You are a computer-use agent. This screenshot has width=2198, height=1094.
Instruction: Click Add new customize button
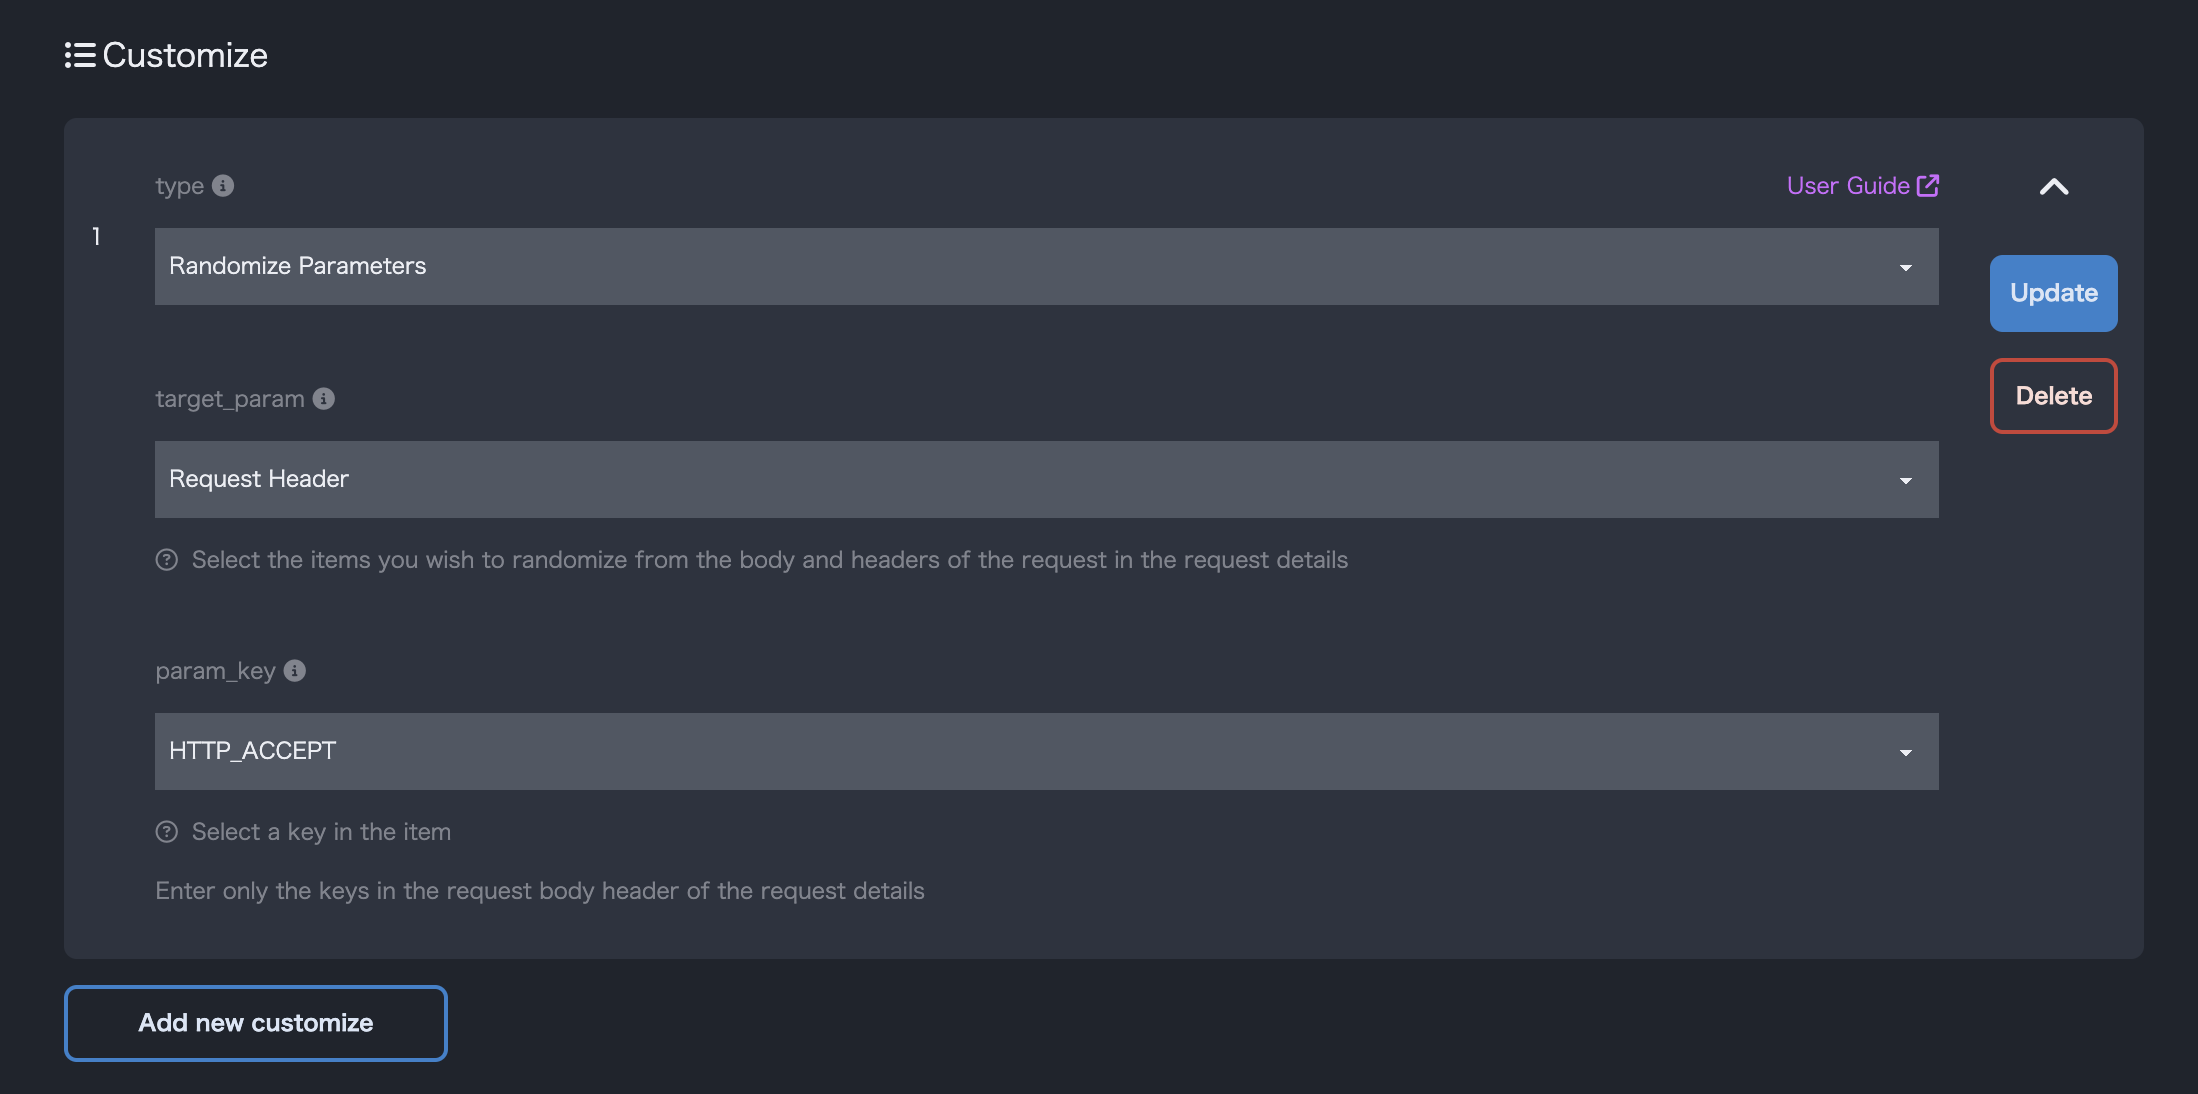point(256,1023)
